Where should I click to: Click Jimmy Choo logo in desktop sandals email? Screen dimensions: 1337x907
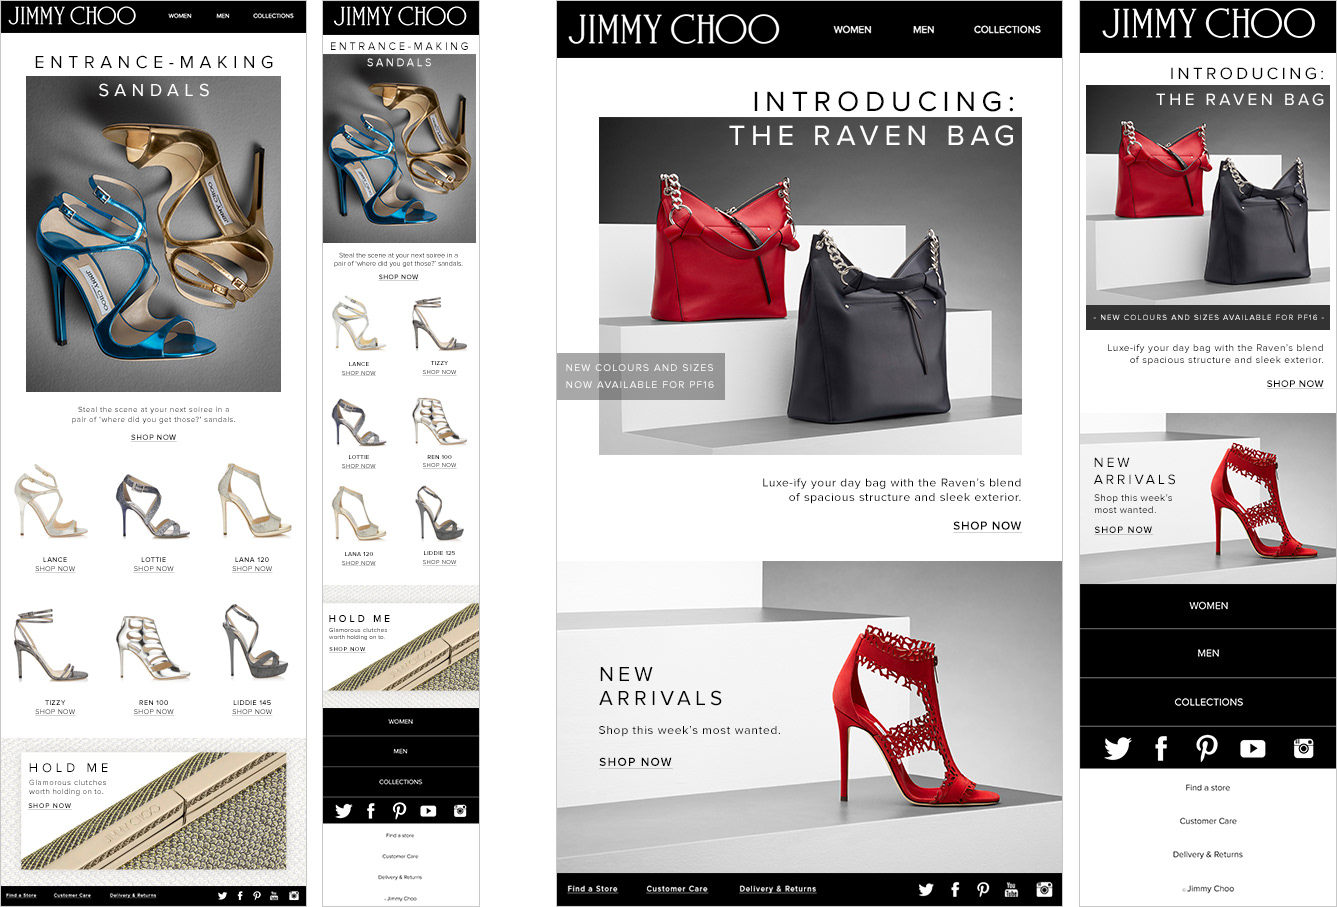tap(72, 16)
